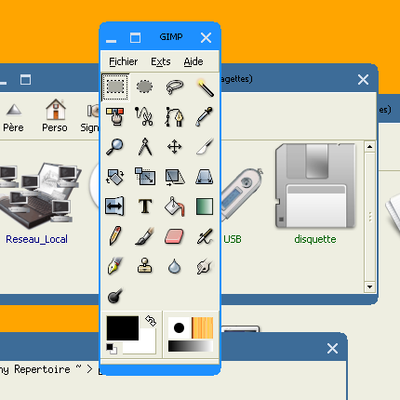Select the Perspective tool
Viewport: 400px width, 400px height.
(204, 177)
